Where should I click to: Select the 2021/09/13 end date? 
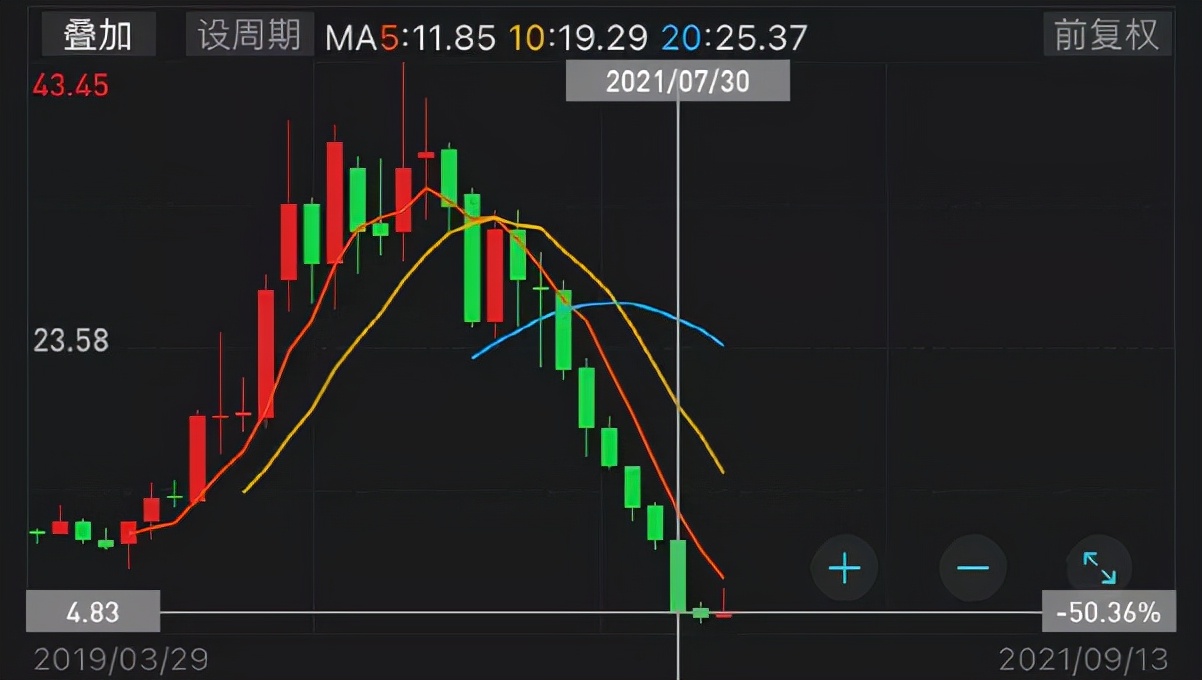click(1083, 659)
